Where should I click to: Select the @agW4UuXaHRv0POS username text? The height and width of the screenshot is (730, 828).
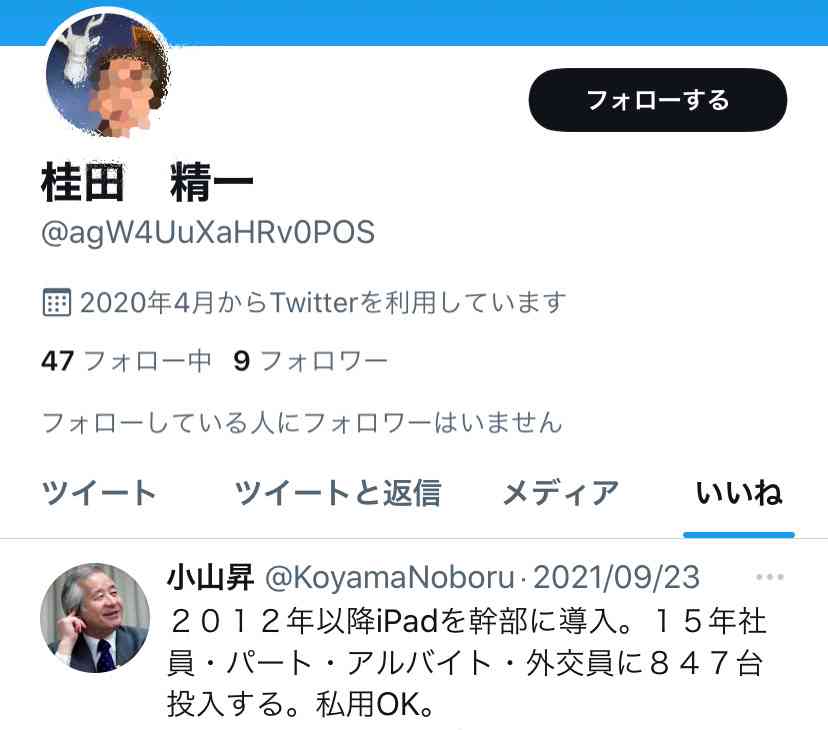(x=208, y=233)
